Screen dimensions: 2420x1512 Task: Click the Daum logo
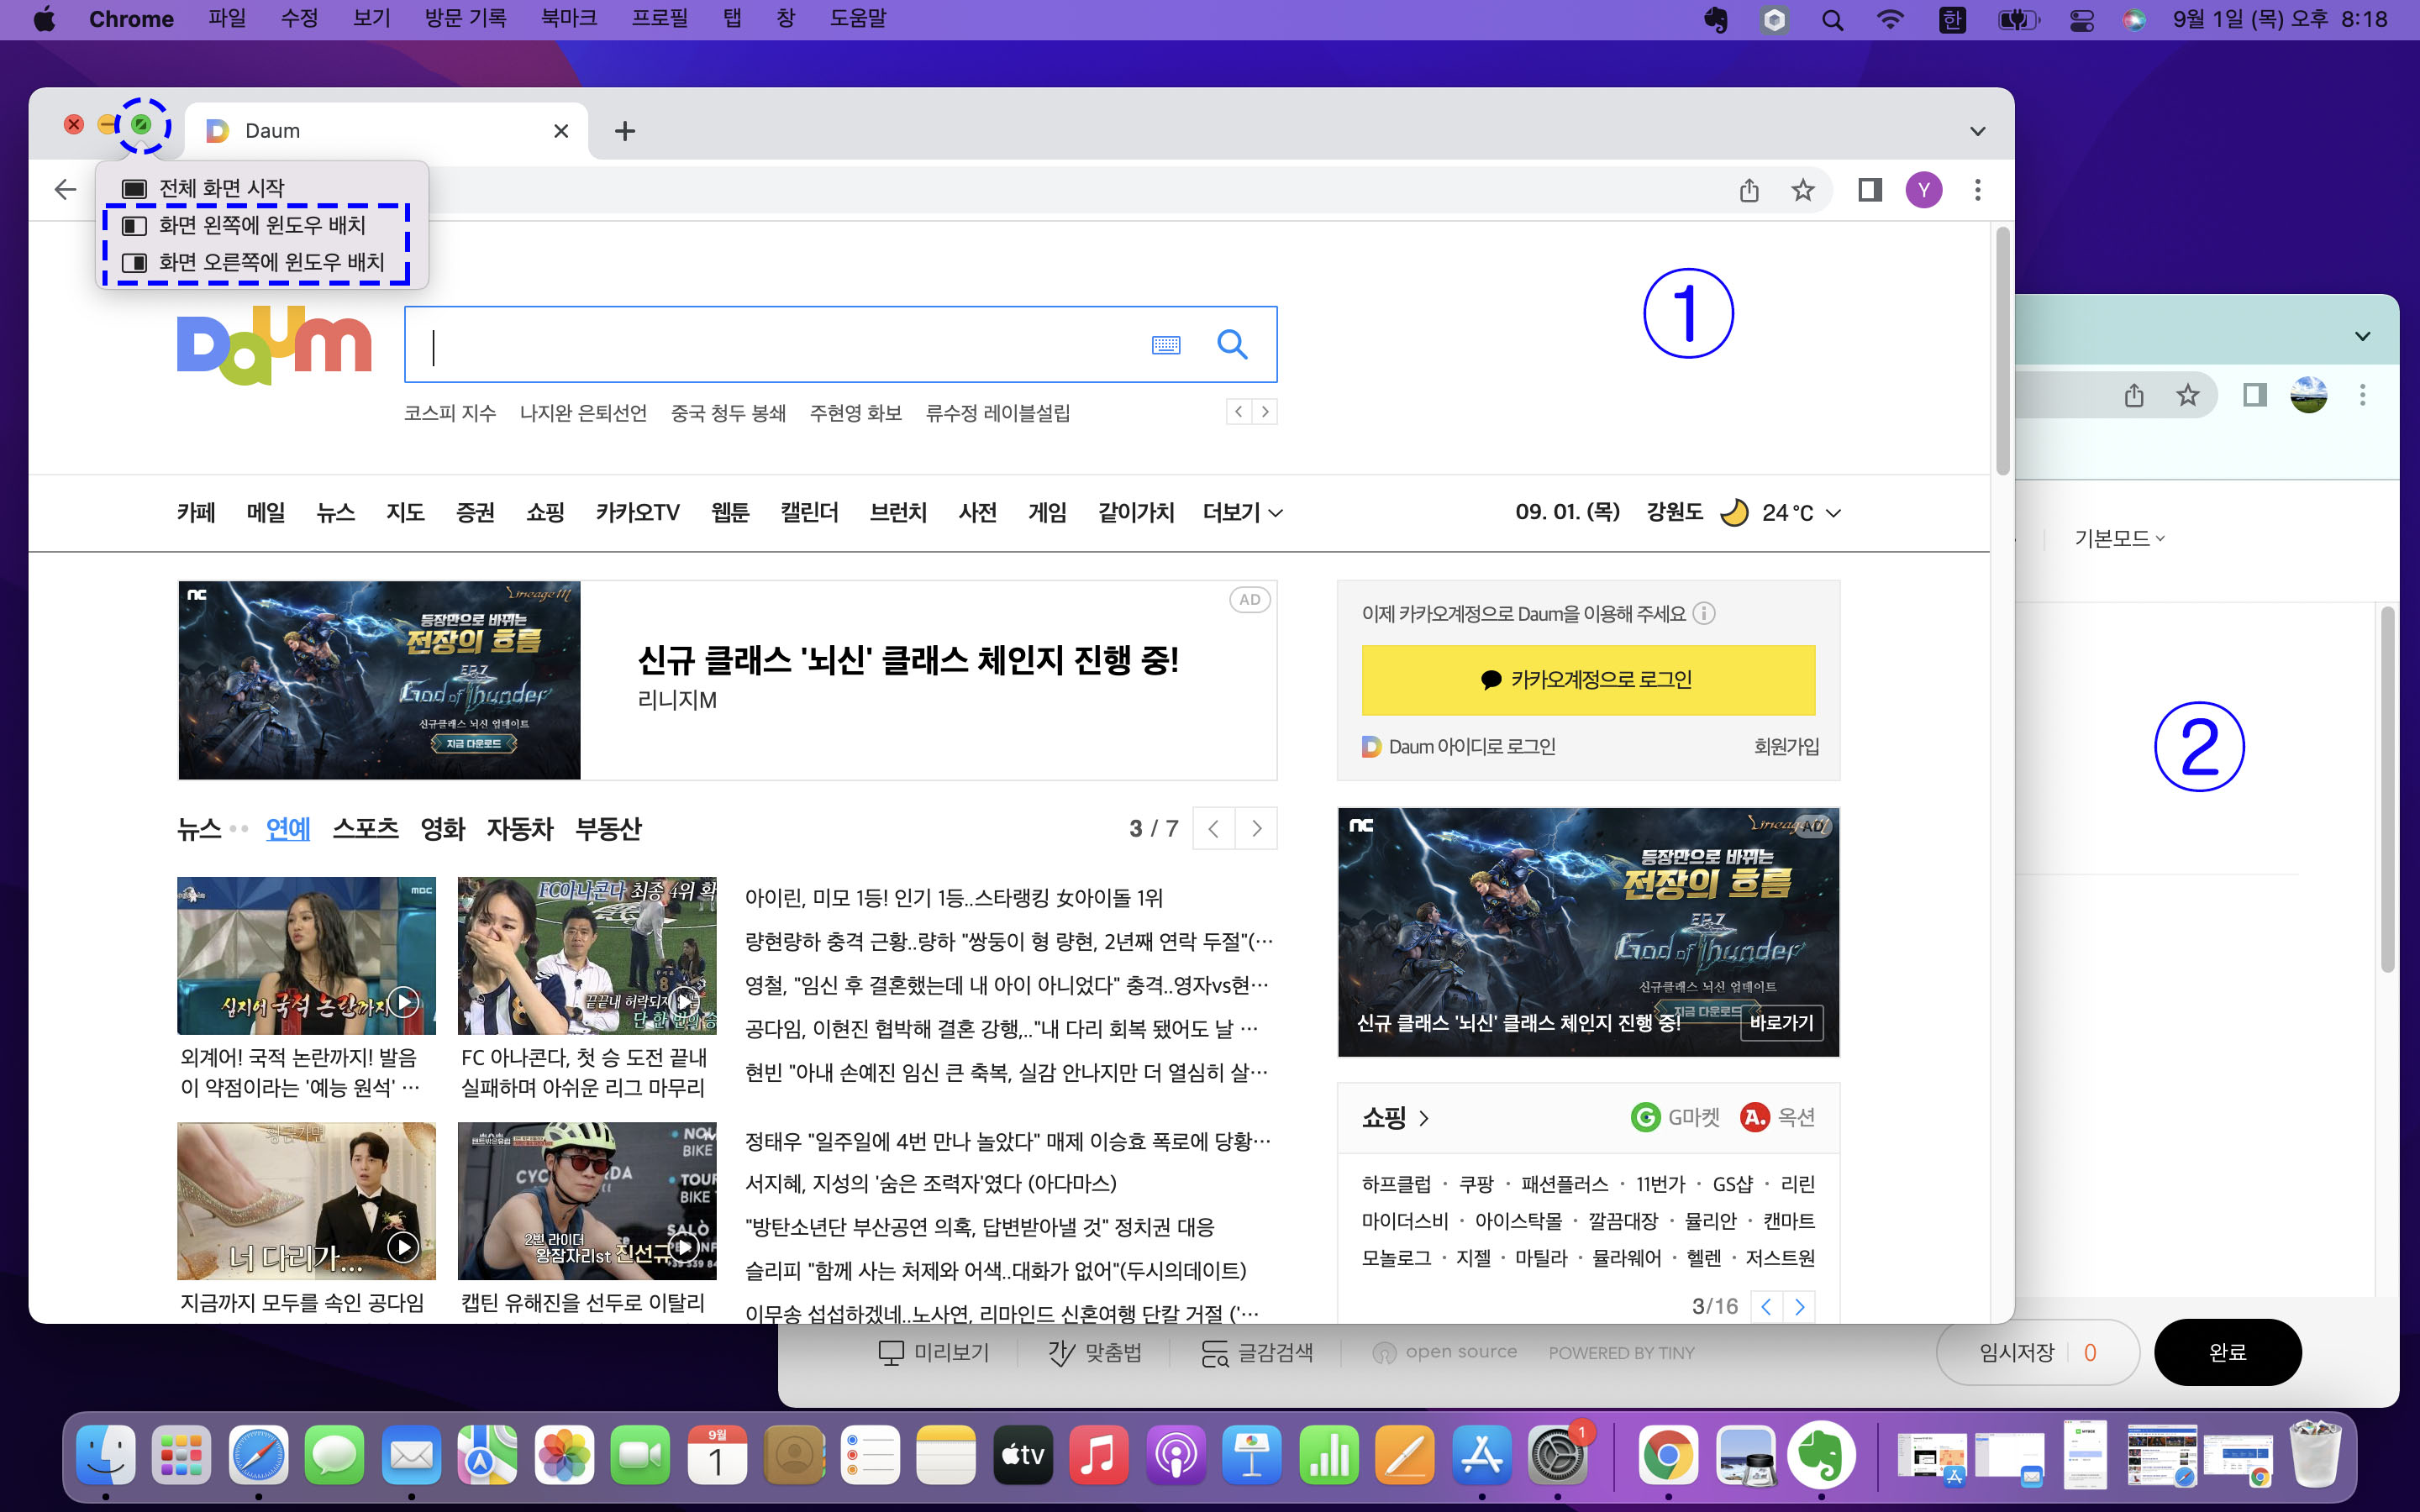click(274, 346)
